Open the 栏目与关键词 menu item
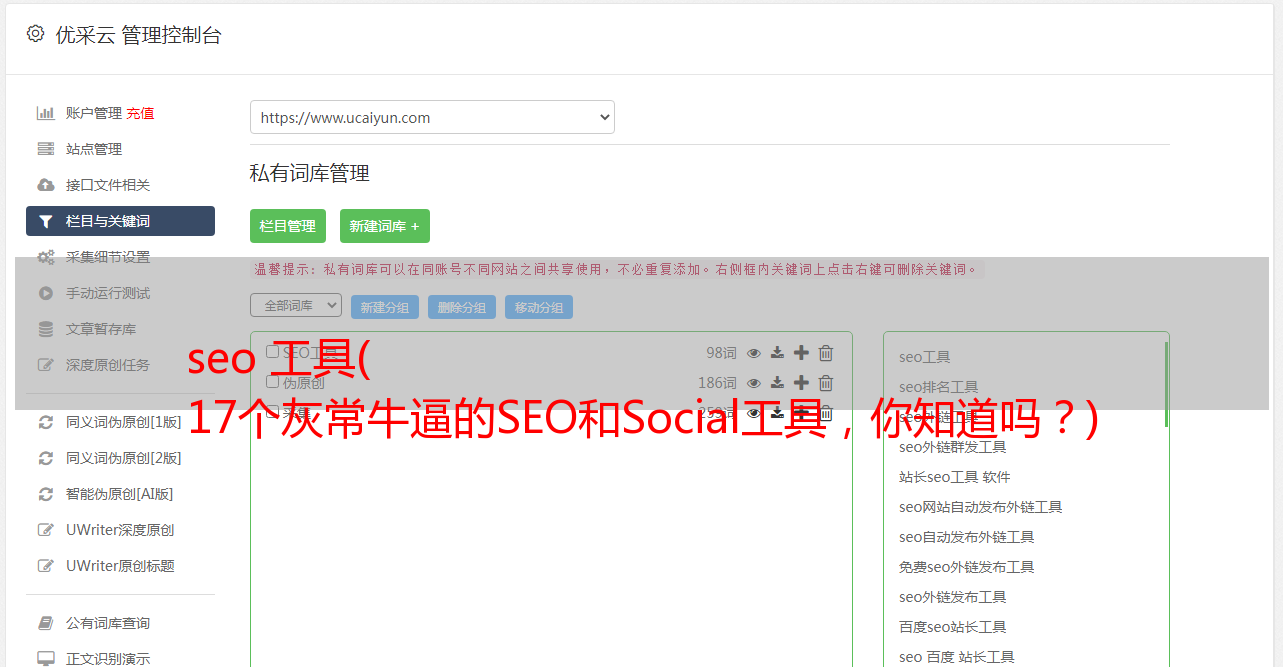Viewport: 1283px width, 667px height. point(120,221)
